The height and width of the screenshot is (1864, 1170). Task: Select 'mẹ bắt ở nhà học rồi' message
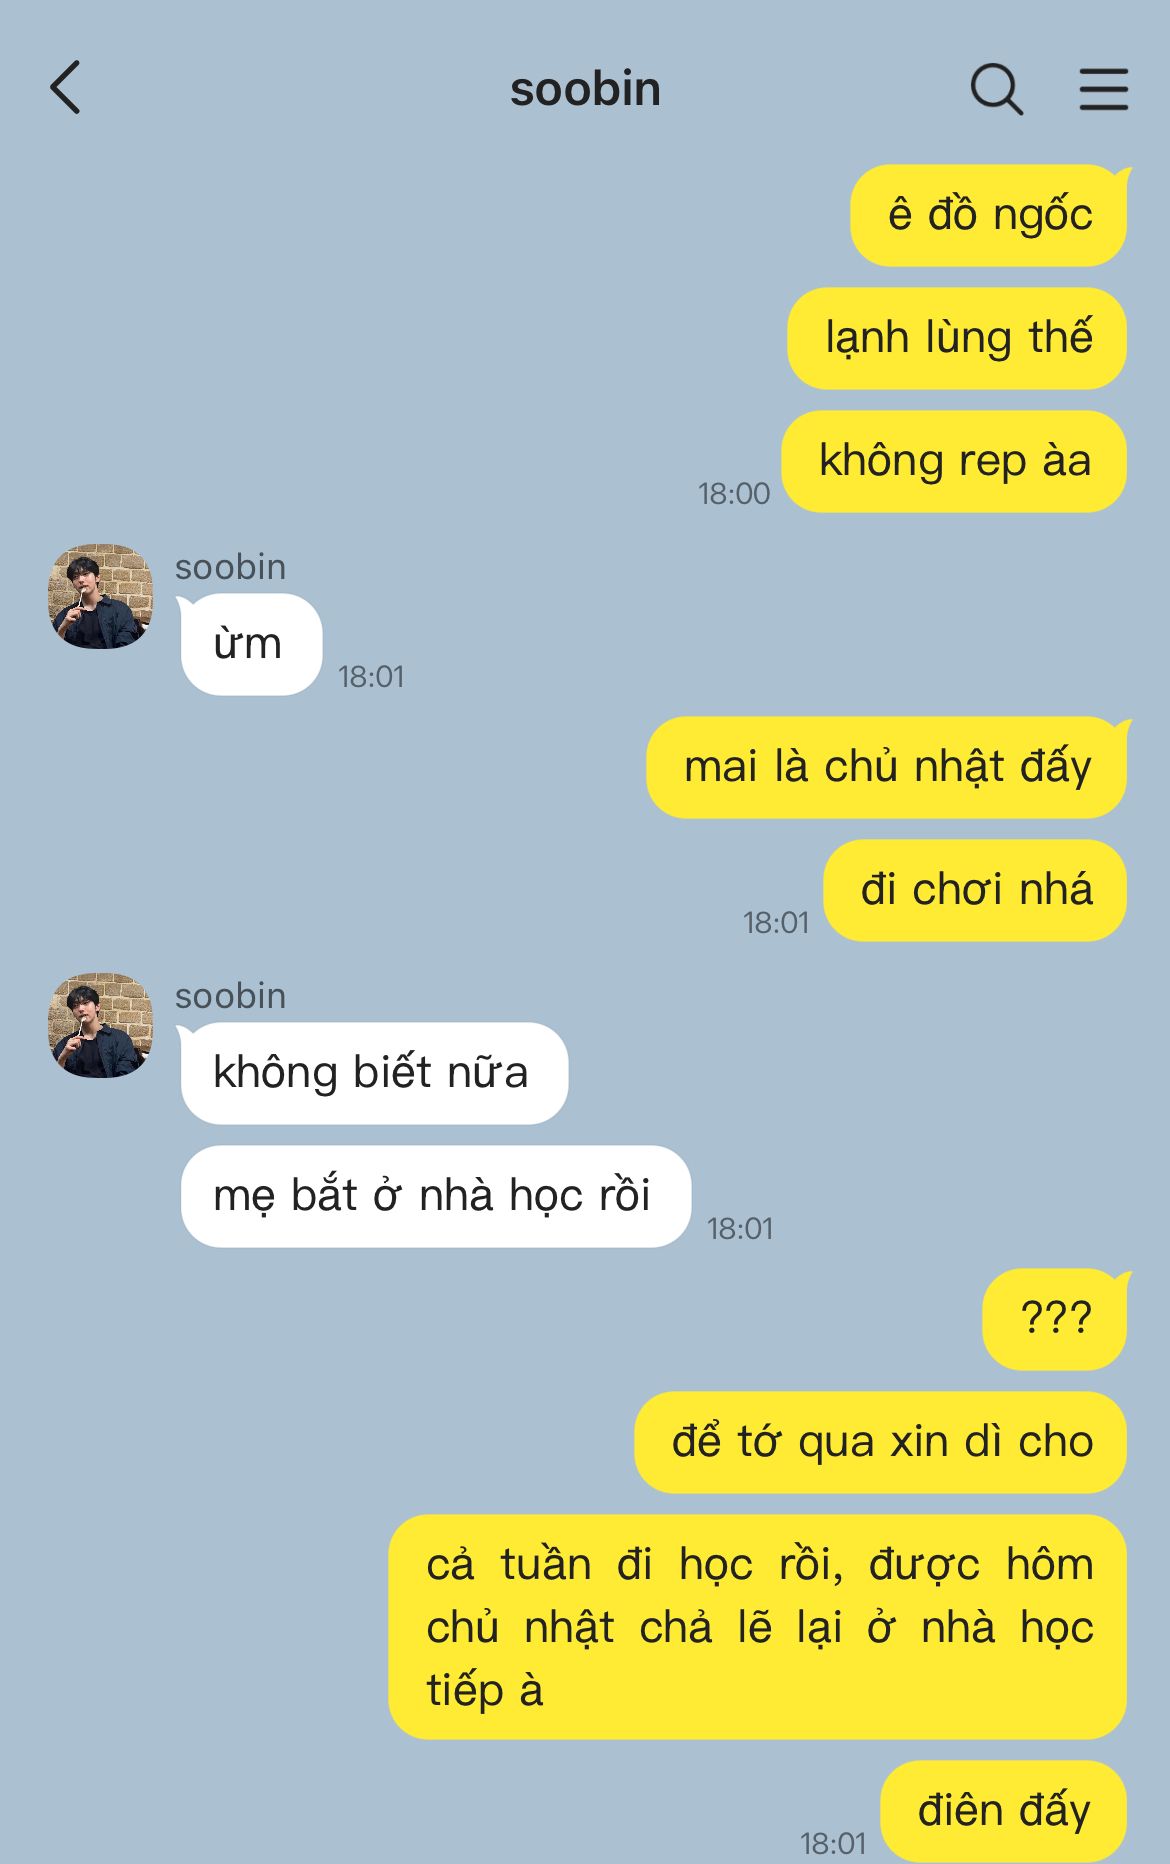click(435, 1196)
